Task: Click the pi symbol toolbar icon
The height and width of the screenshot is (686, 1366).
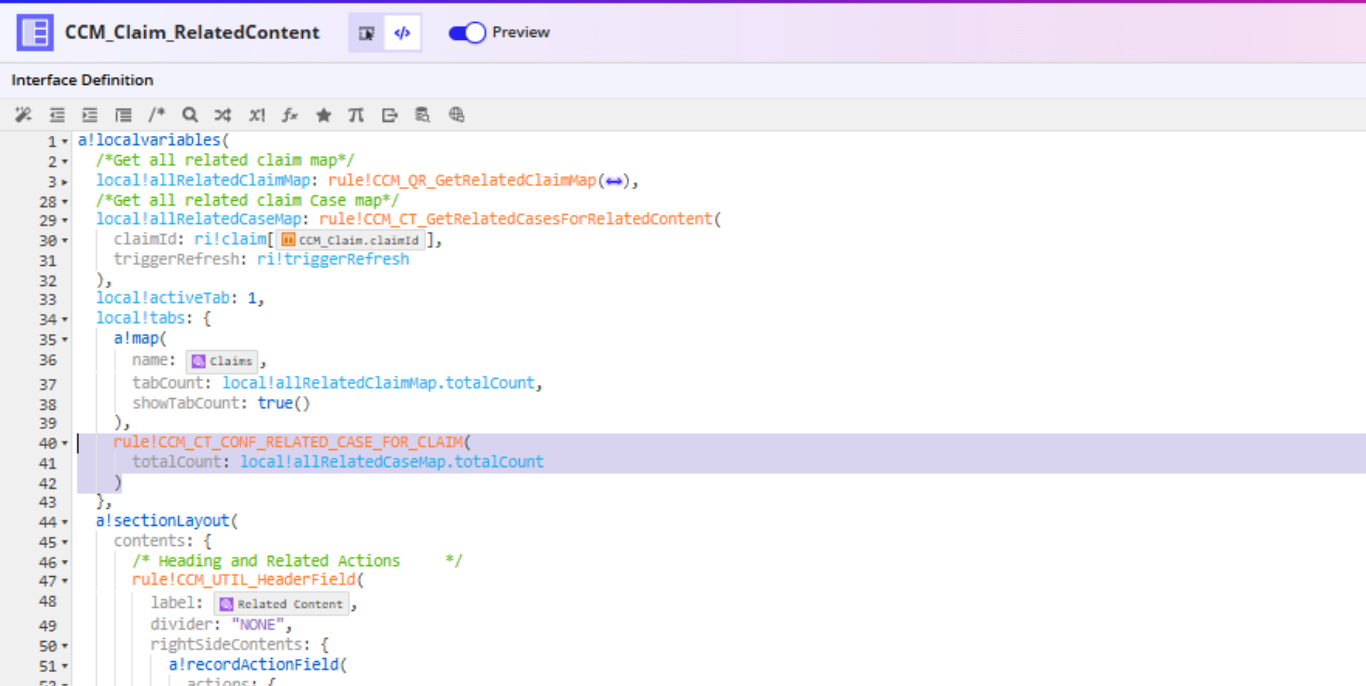Action: pos(356,115)
